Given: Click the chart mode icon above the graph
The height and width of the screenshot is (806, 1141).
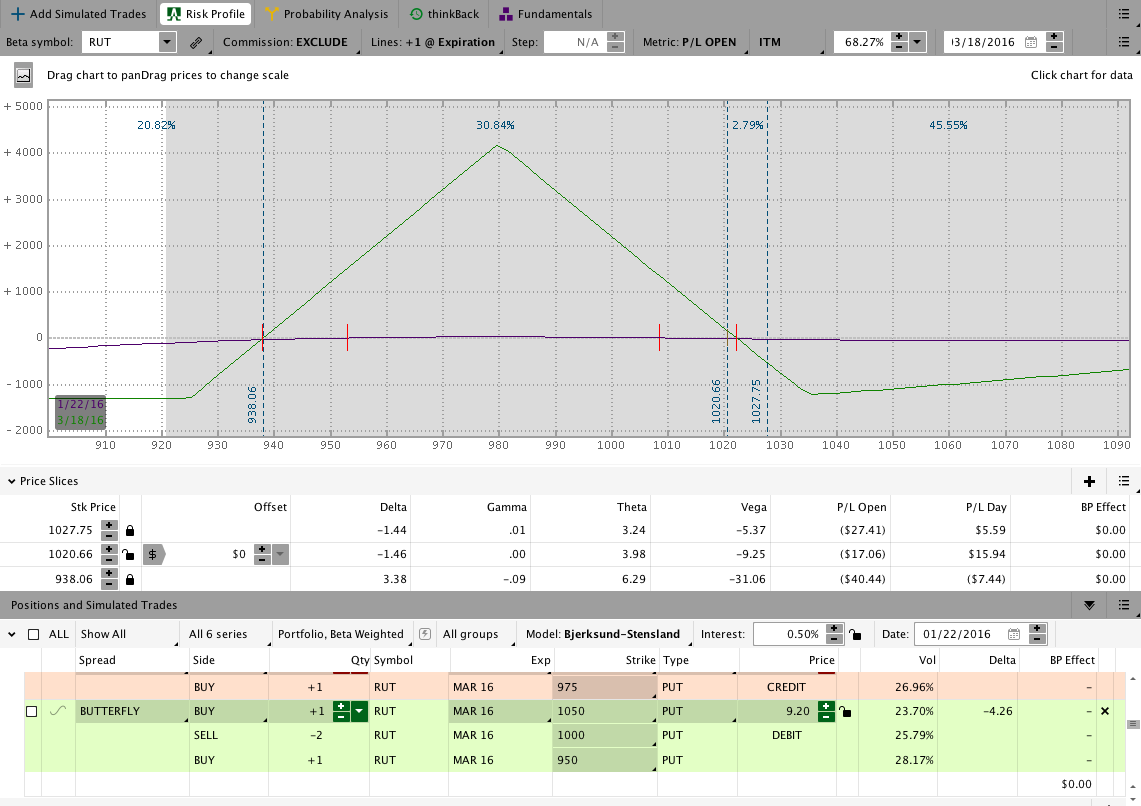Looking at the screenshot, I should [23, 75].
